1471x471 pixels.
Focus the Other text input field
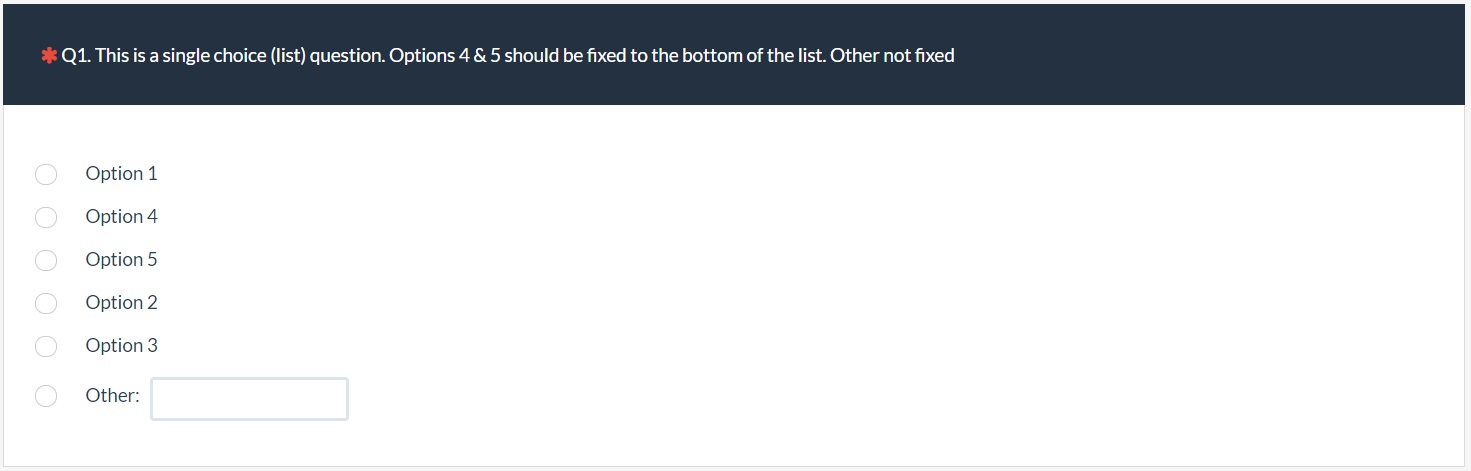249,399
